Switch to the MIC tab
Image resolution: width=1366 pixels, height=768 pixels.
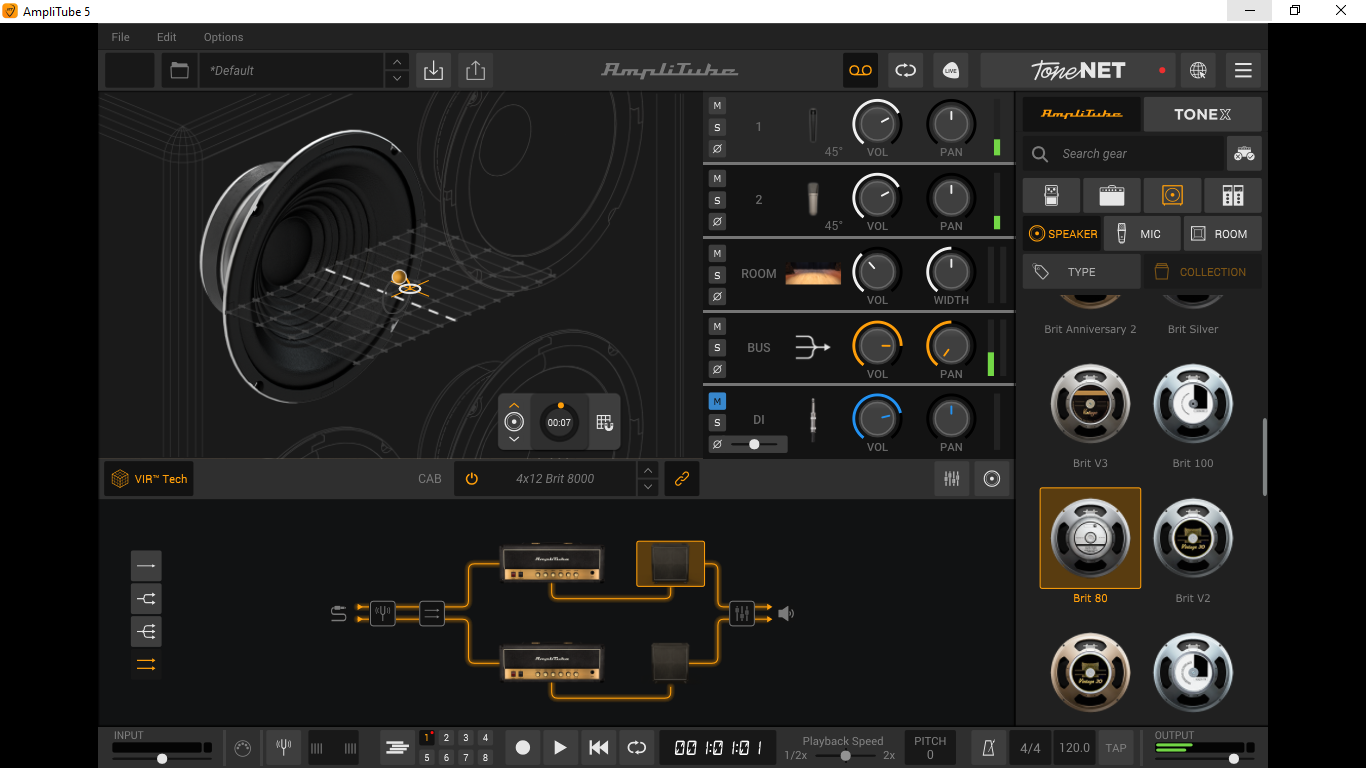(x=1142, y=234)
